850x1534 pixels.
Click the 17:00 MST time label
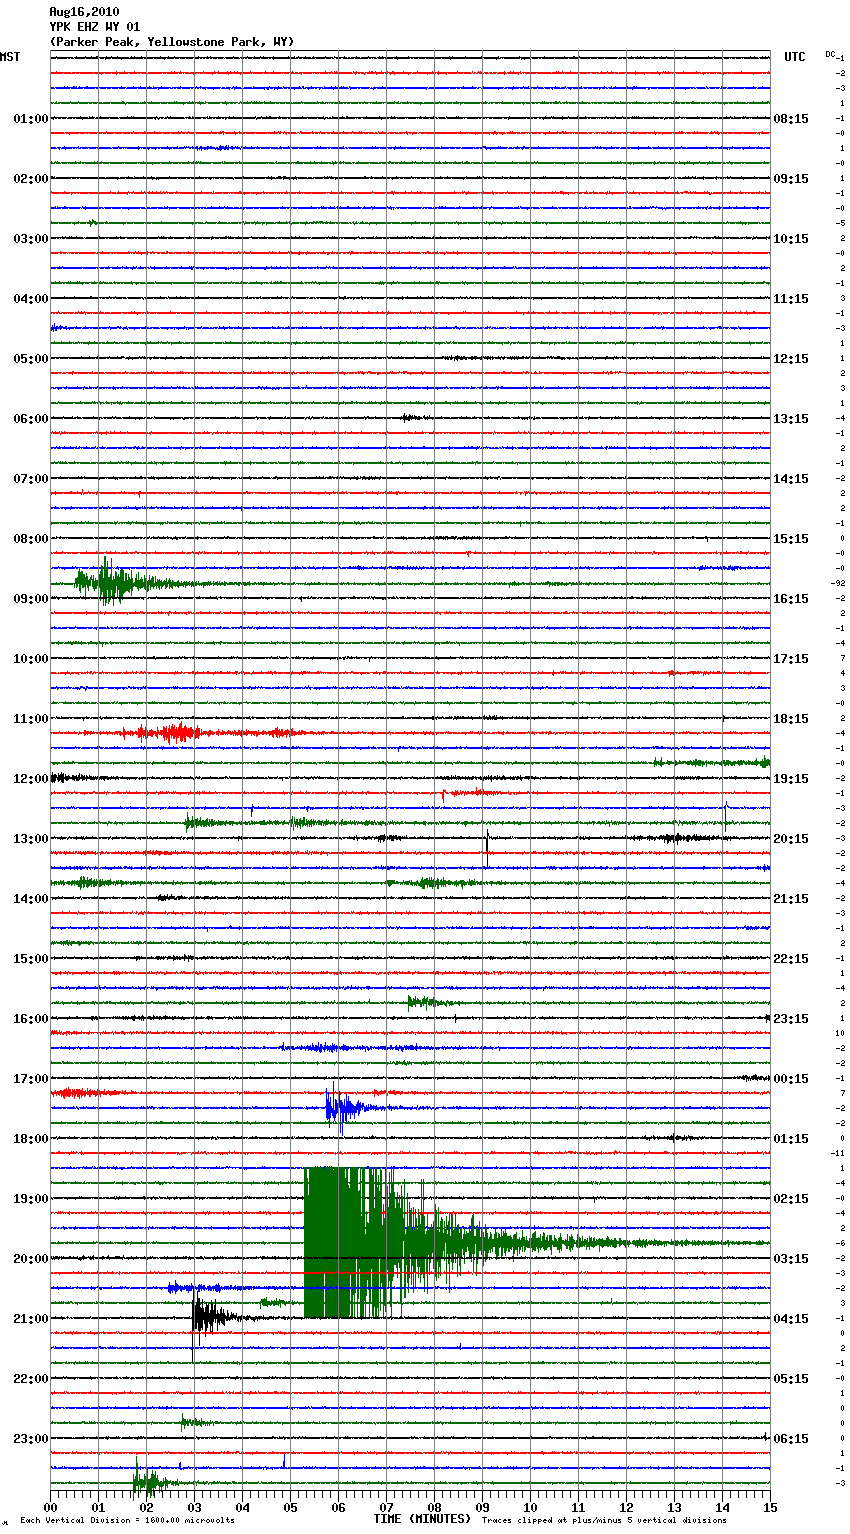pyautogui.click(x=31, y=1079)
